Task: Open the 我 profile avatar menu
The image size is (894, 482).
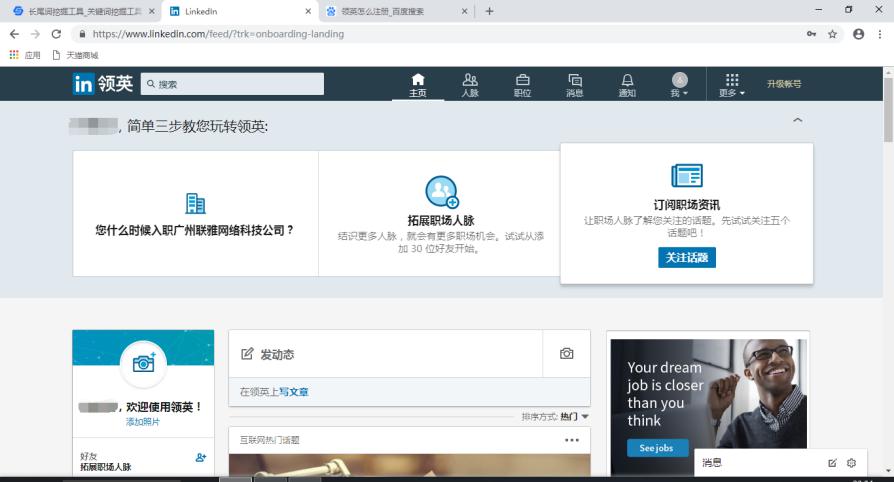Action: coord(680,84)
